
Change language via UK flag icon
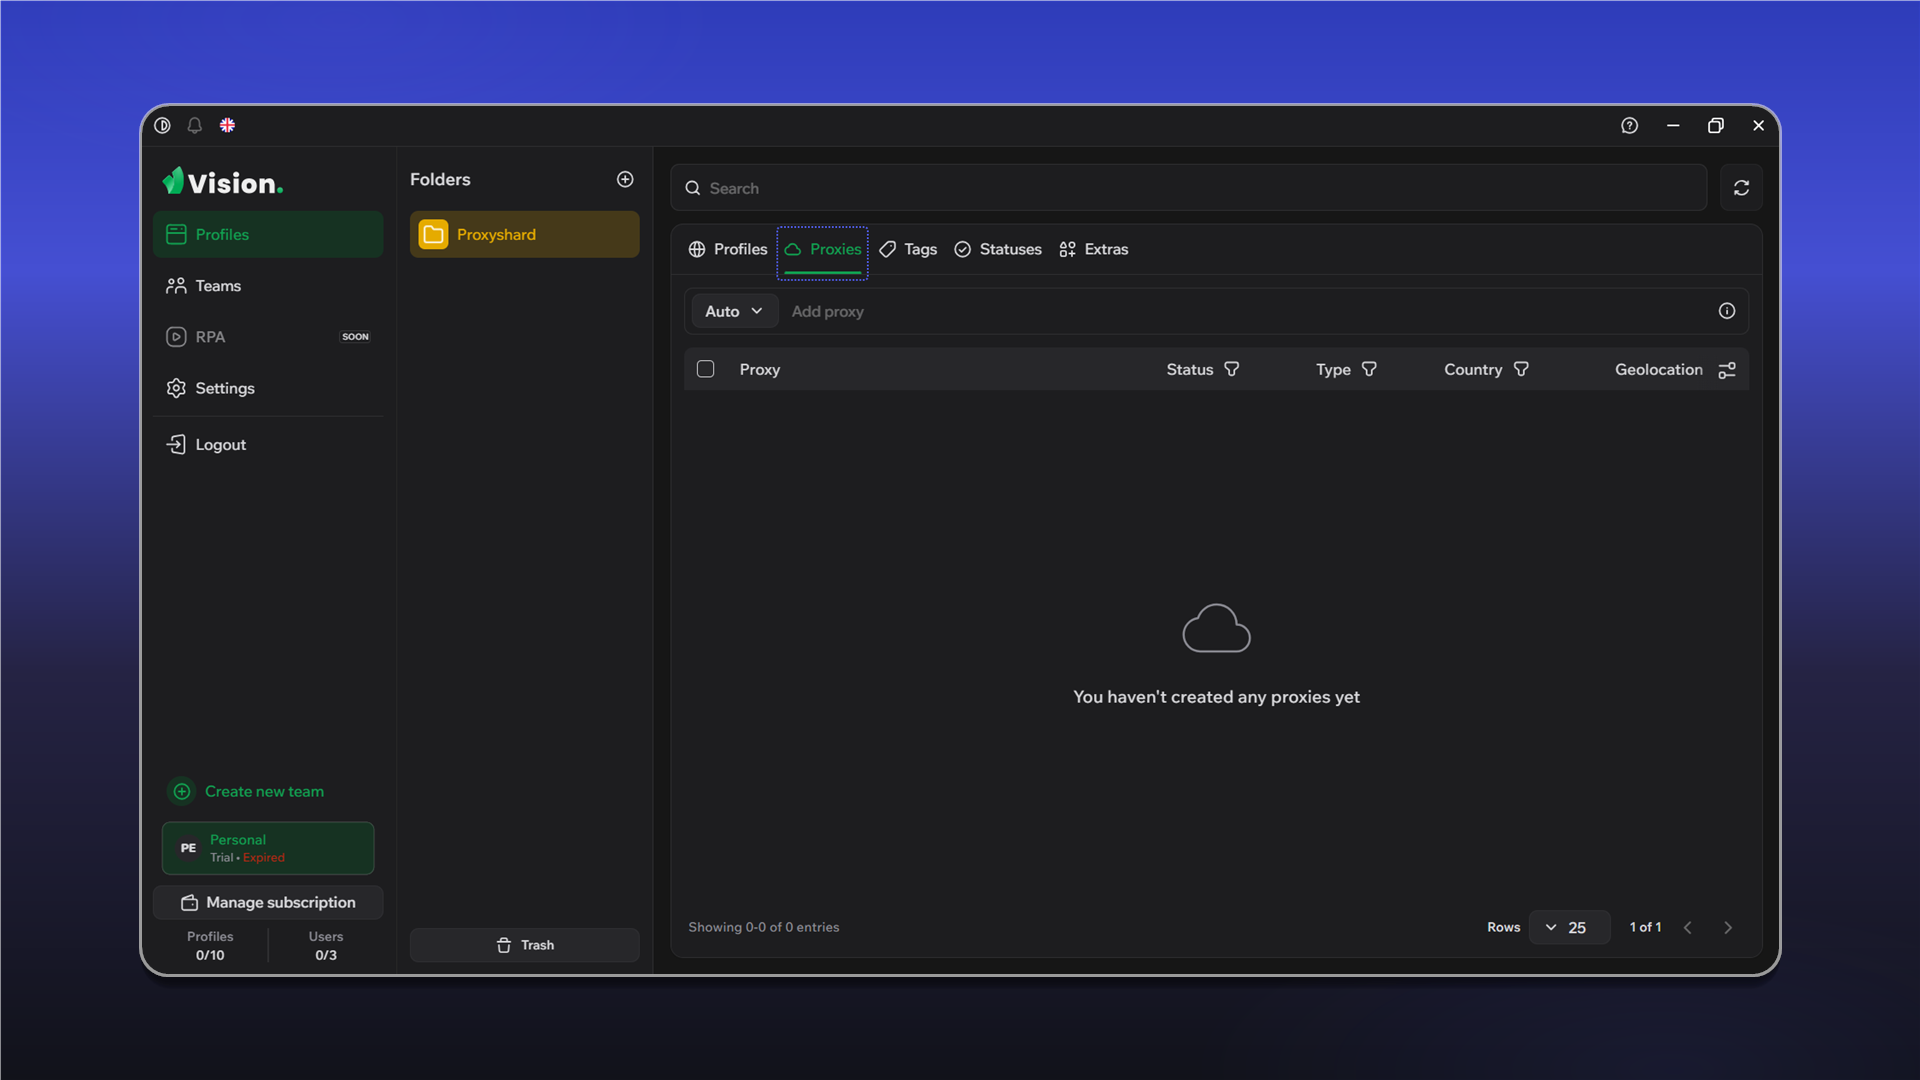point(228,125)
